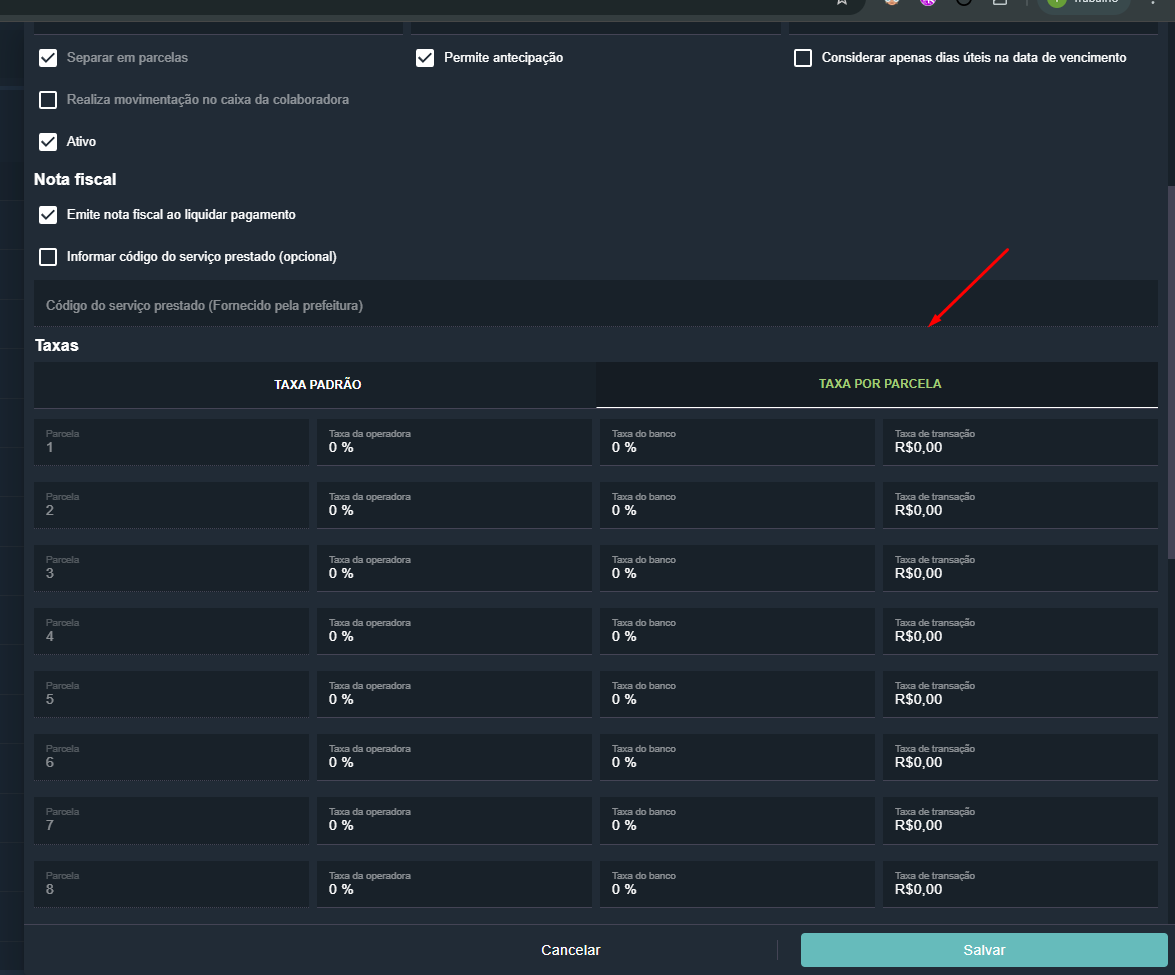Edit Taxa de transação for parcela 2
Viewport: 1175px width, 975px height.
tap(1021, 505)
